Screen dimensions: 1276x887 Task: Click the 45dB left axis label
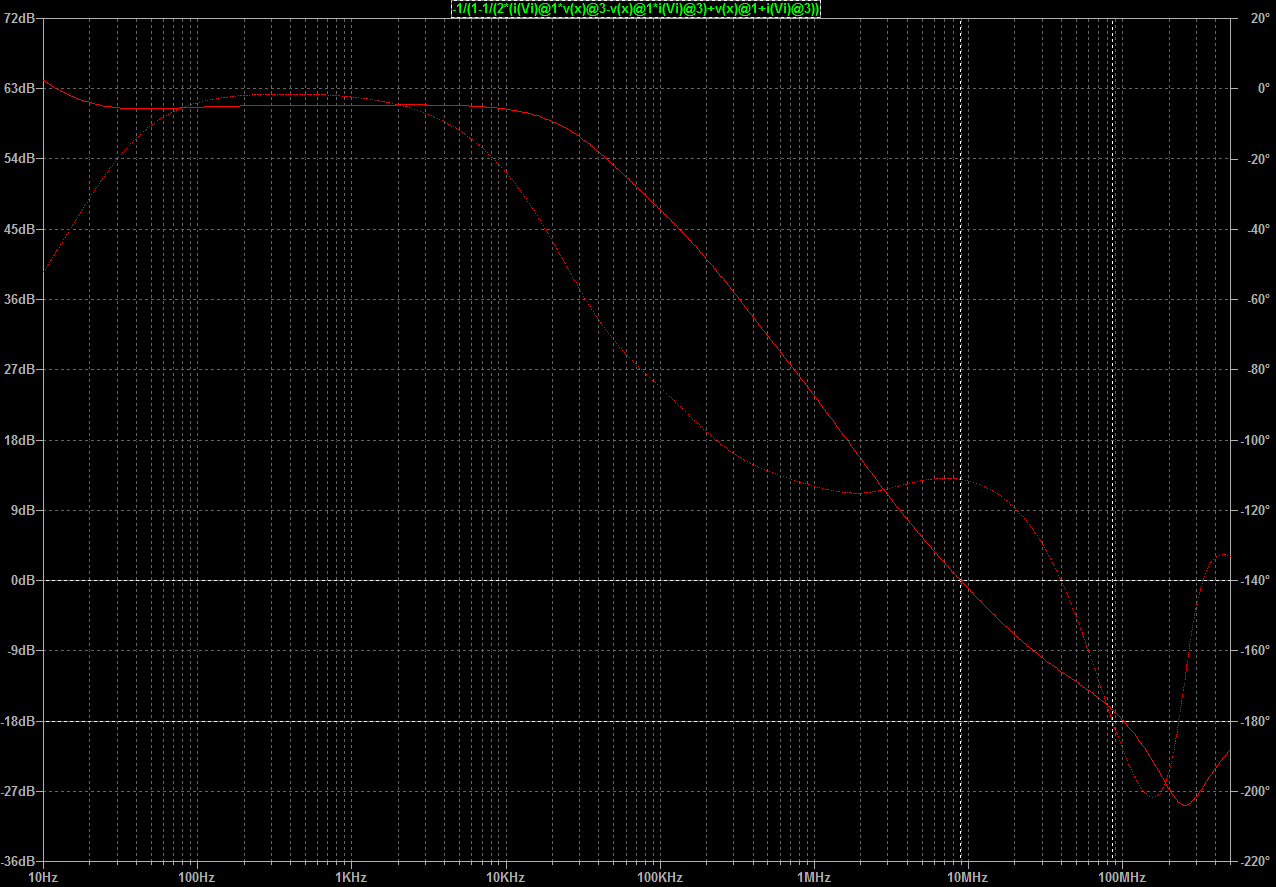(19, 229)
